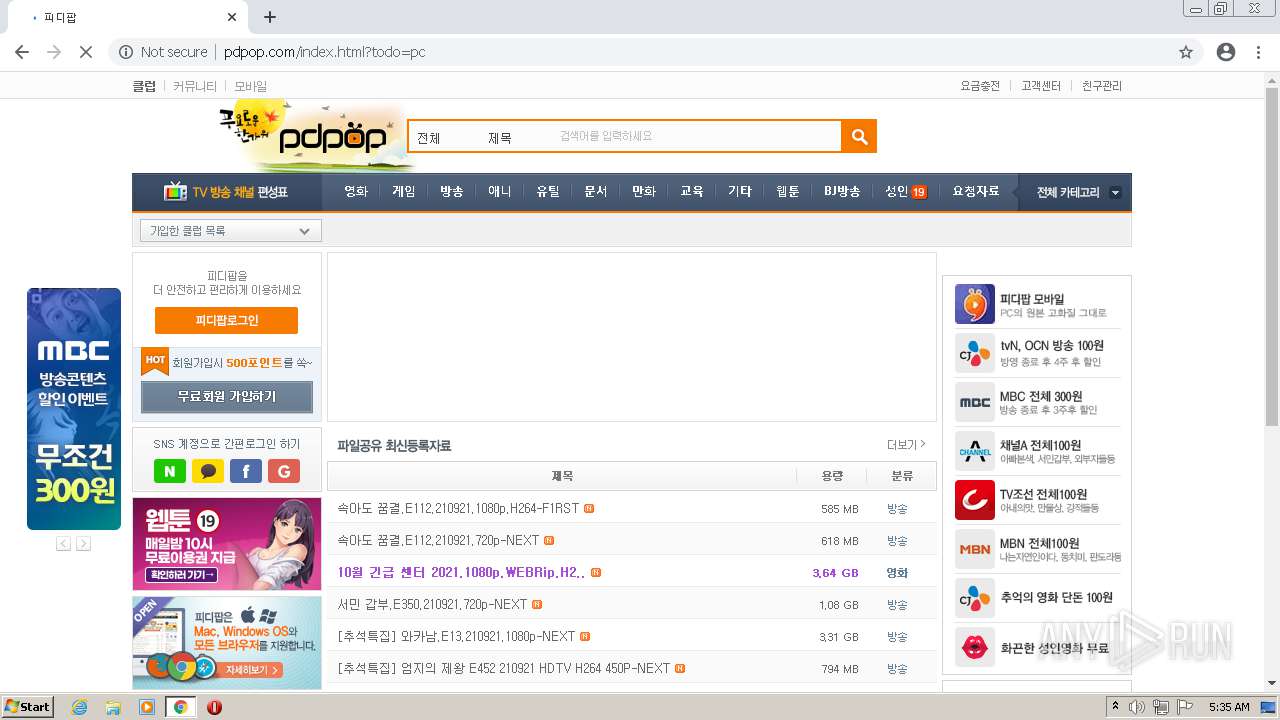Screen dimensions: 1280x720
Task: Select 애니 category menu
Action: 500,191
